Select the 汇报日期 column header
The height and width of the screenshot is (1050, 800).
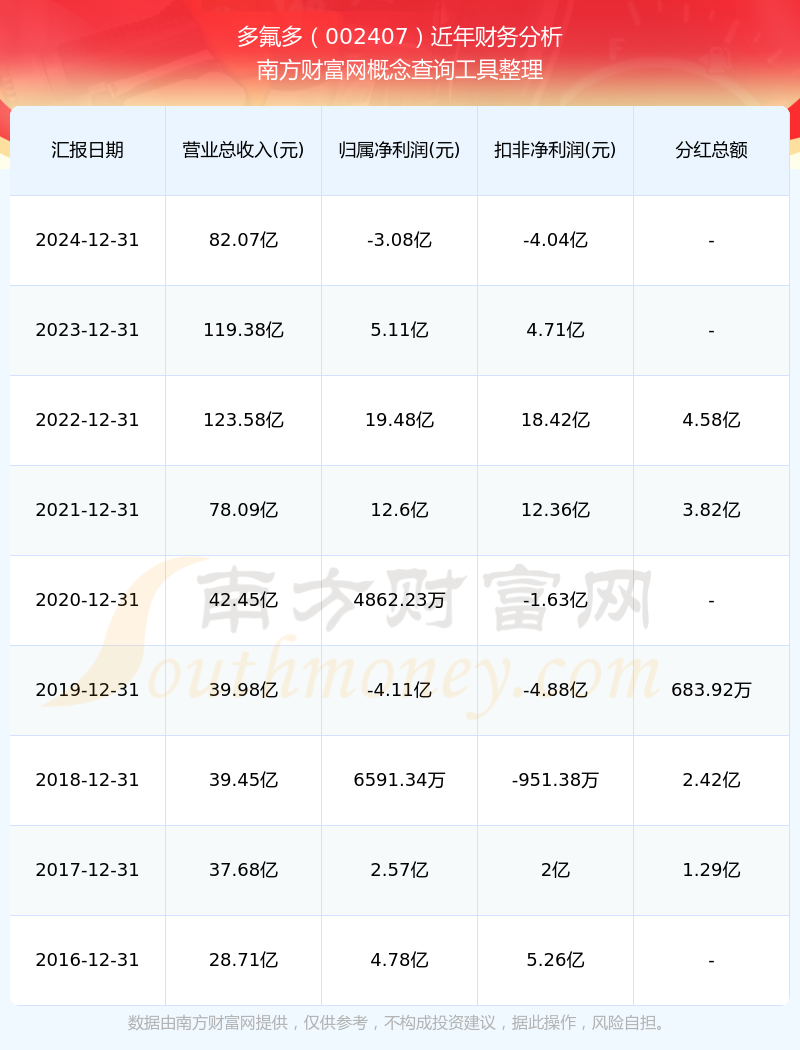(88, 150)
